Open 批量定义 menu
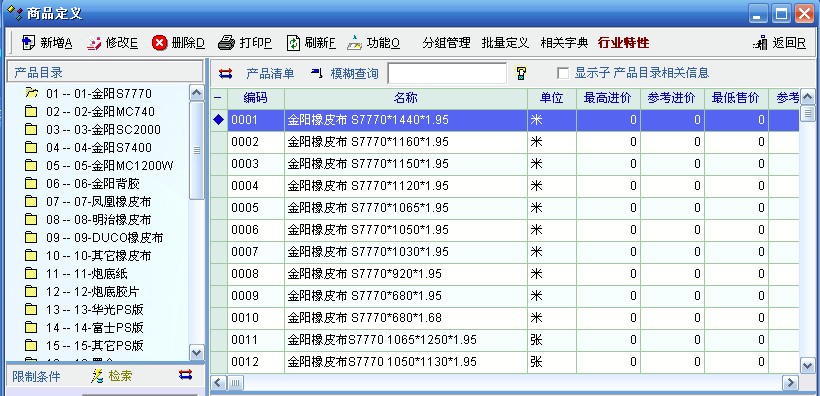This screenshot has width=820, height=396. [x=505, y=43]
